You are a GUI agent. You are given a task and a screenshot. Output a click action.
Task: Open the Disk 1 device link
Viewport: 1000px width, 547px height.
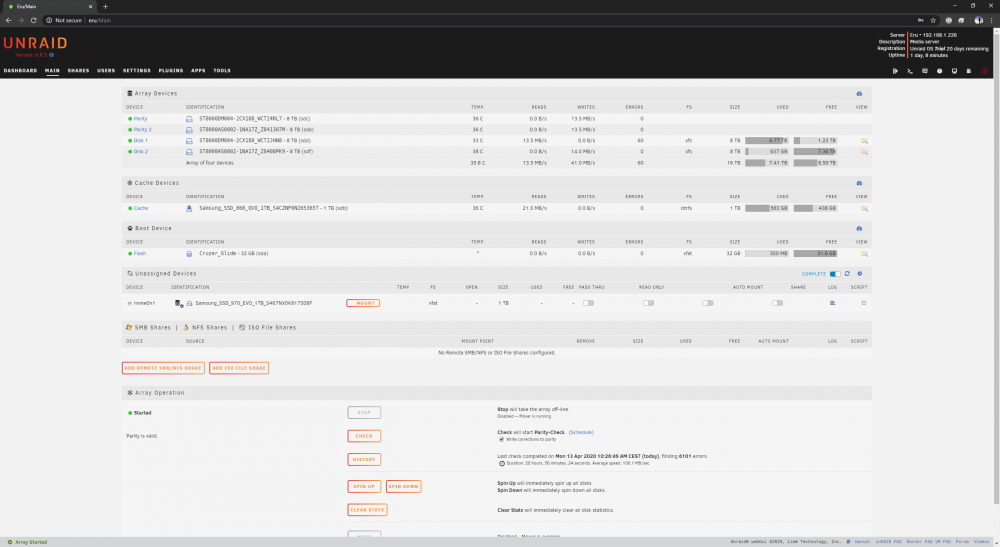(140, 141)
